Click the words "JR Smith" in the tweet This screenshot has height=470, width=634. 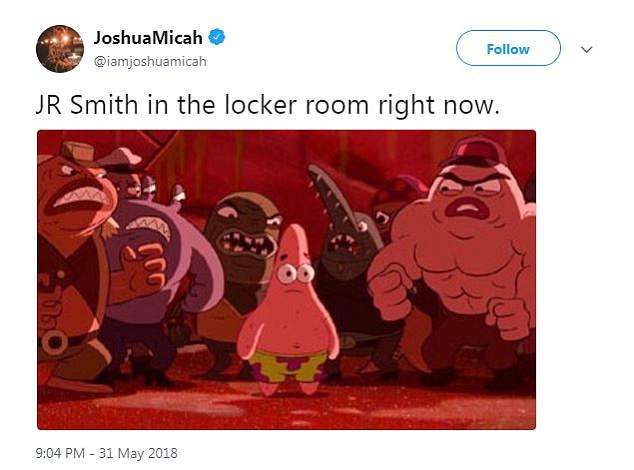pyautogui.click(x=87, y=105)
